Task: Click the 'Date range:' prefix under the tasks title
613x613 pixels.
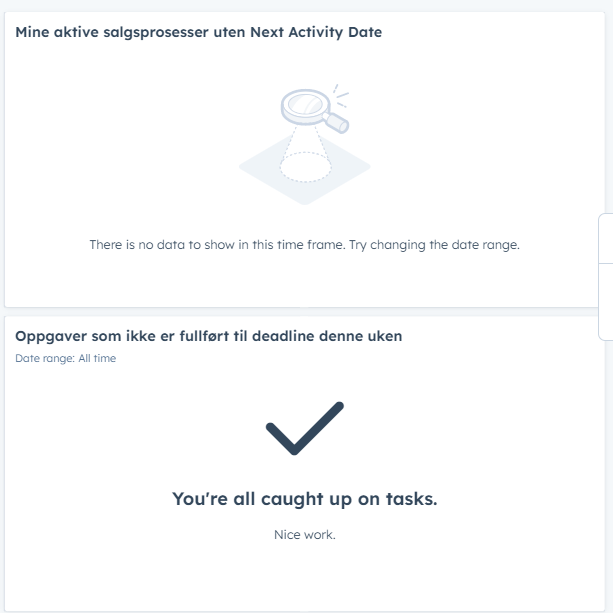Action: (45, 358)
